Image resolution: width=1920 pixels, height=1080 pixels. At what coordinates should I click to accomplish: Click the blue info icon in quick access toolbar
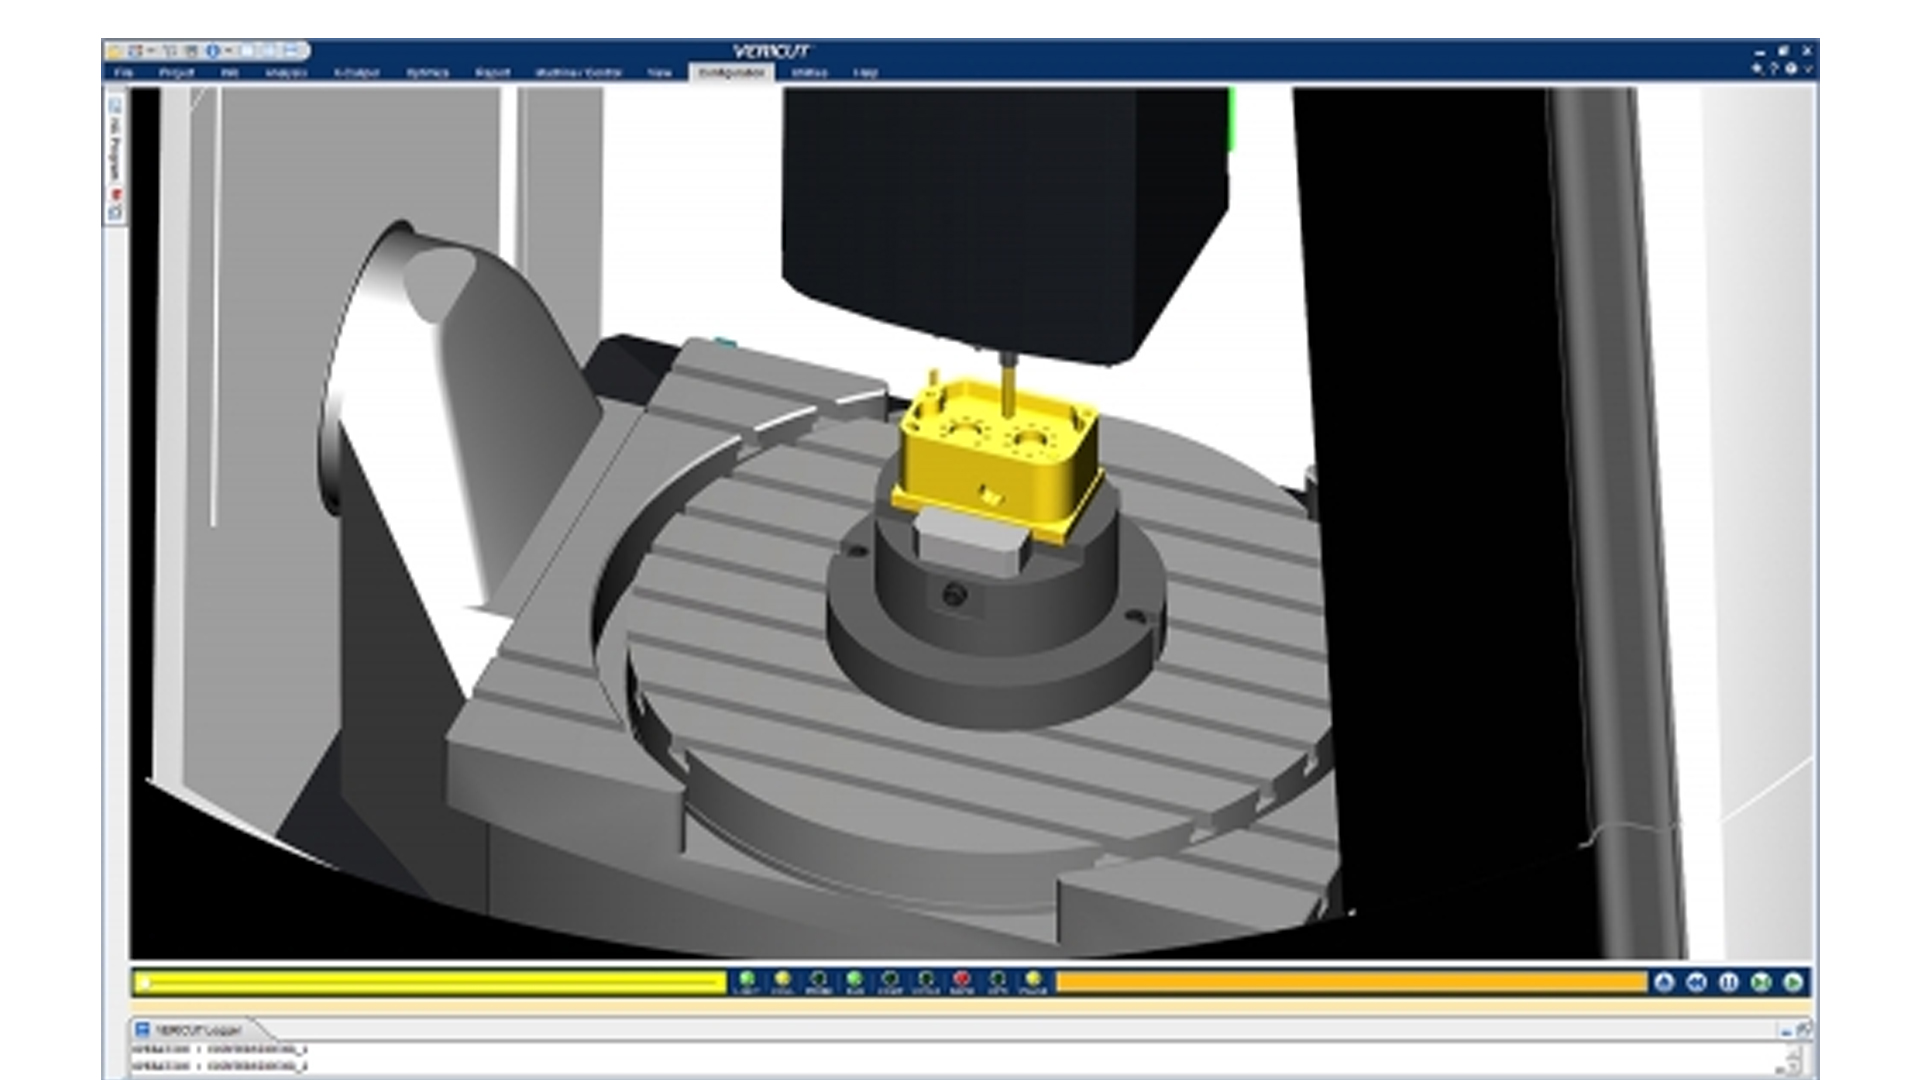click(212, 51)
